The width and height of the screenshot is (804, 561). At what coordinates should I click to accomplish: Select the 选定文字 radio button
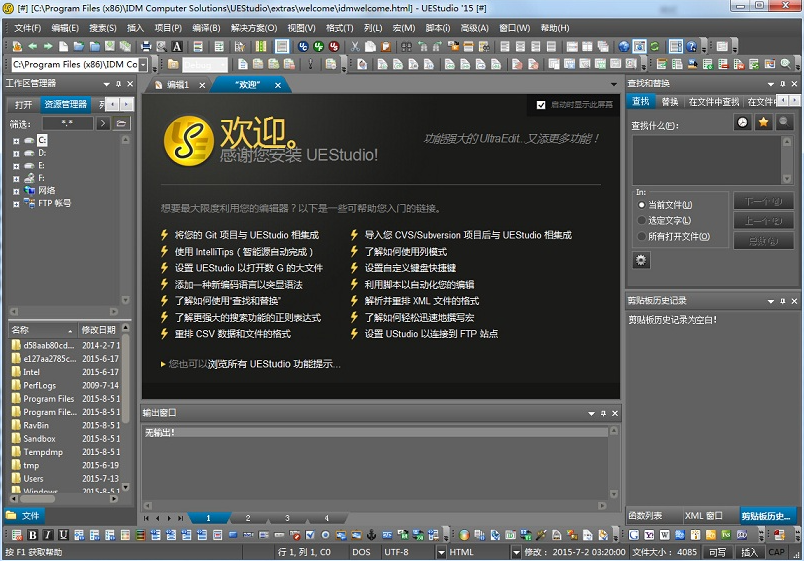point(642,220)
